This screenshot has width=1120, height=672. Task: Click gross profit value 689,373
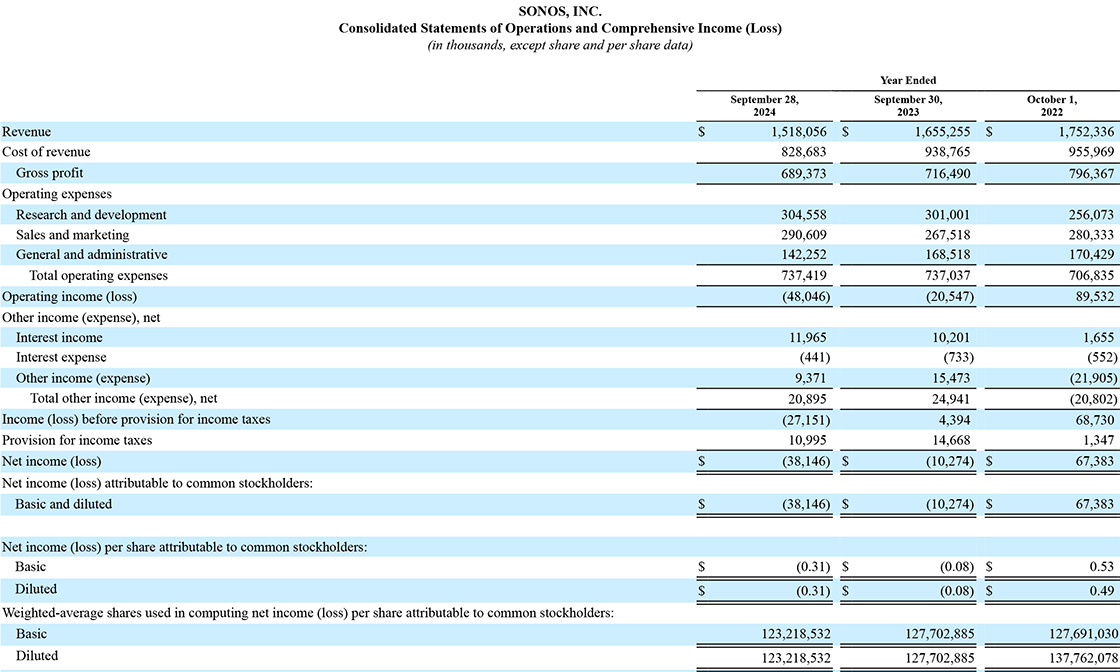804,174
